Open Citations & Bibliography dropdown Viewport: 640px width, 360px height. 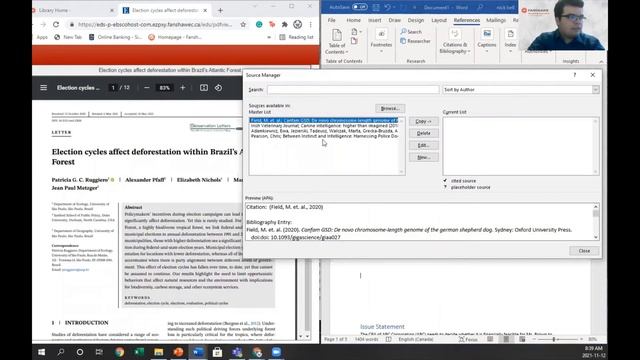point(455,42)
